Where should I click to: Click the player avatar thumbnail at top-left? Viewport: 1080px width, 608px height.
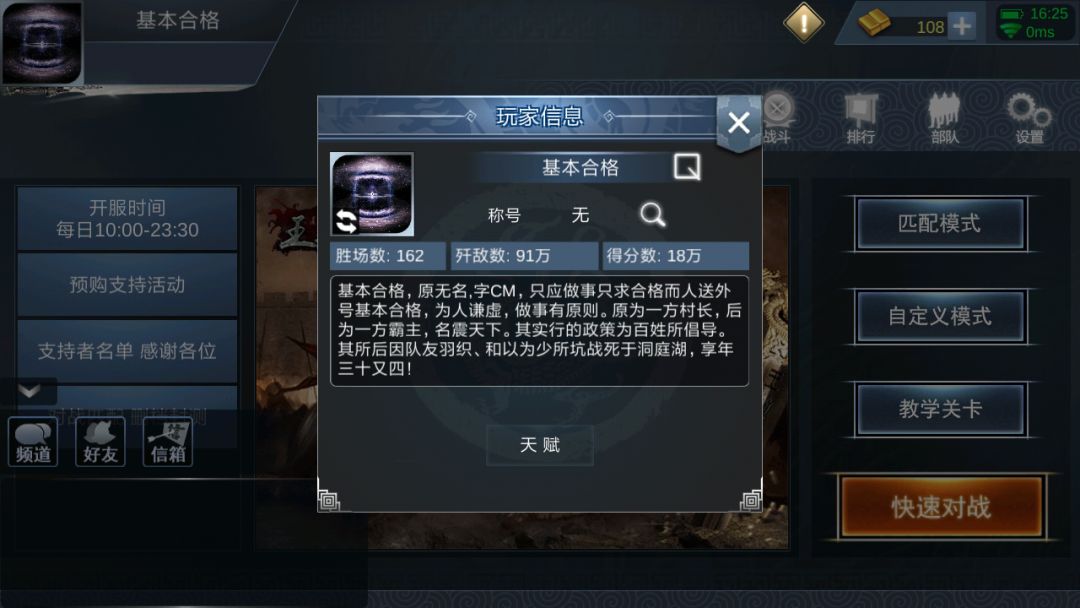pos(42,43)
